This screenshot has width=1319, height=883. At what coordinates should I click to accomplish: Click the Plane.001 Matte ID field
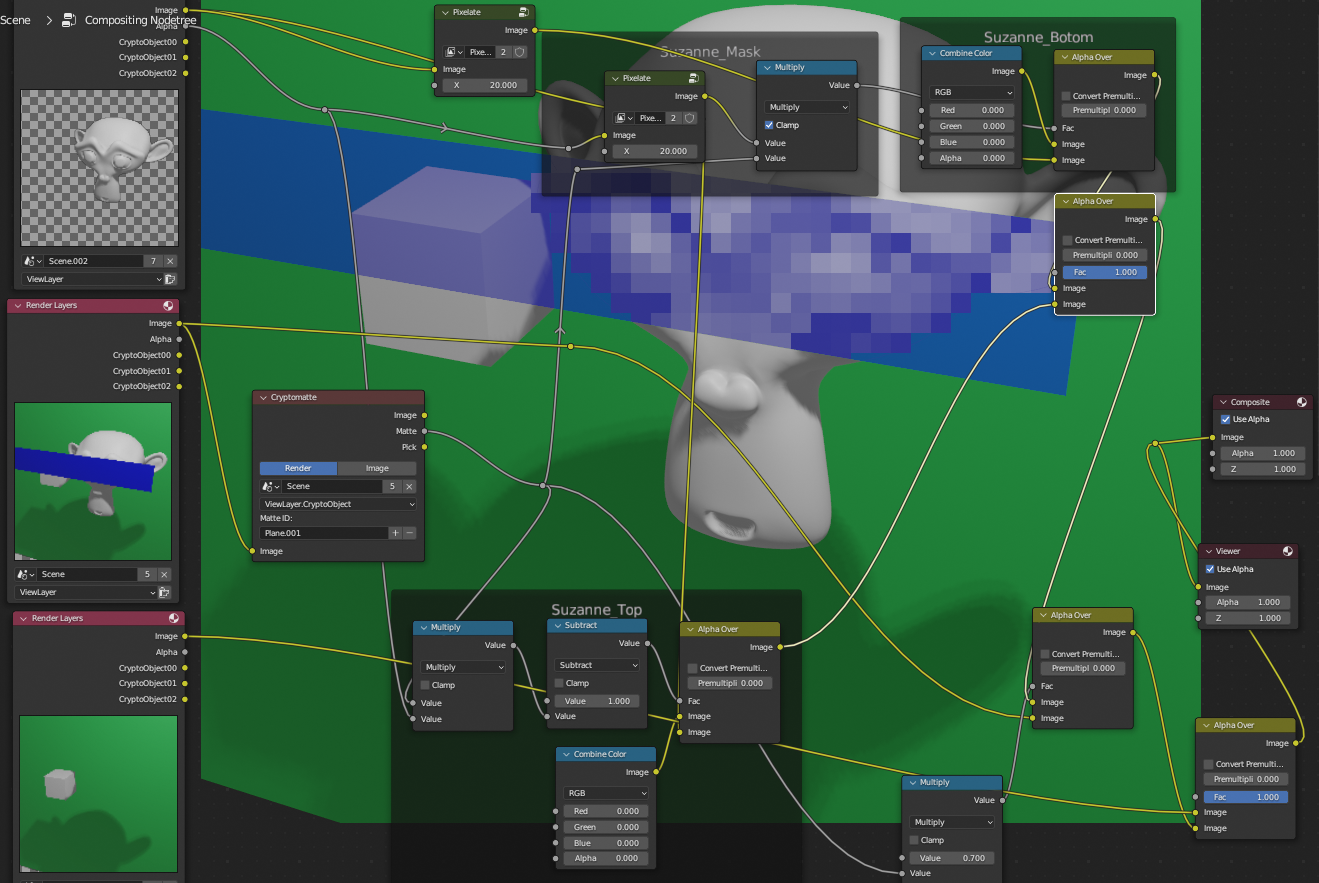point(323,533)
